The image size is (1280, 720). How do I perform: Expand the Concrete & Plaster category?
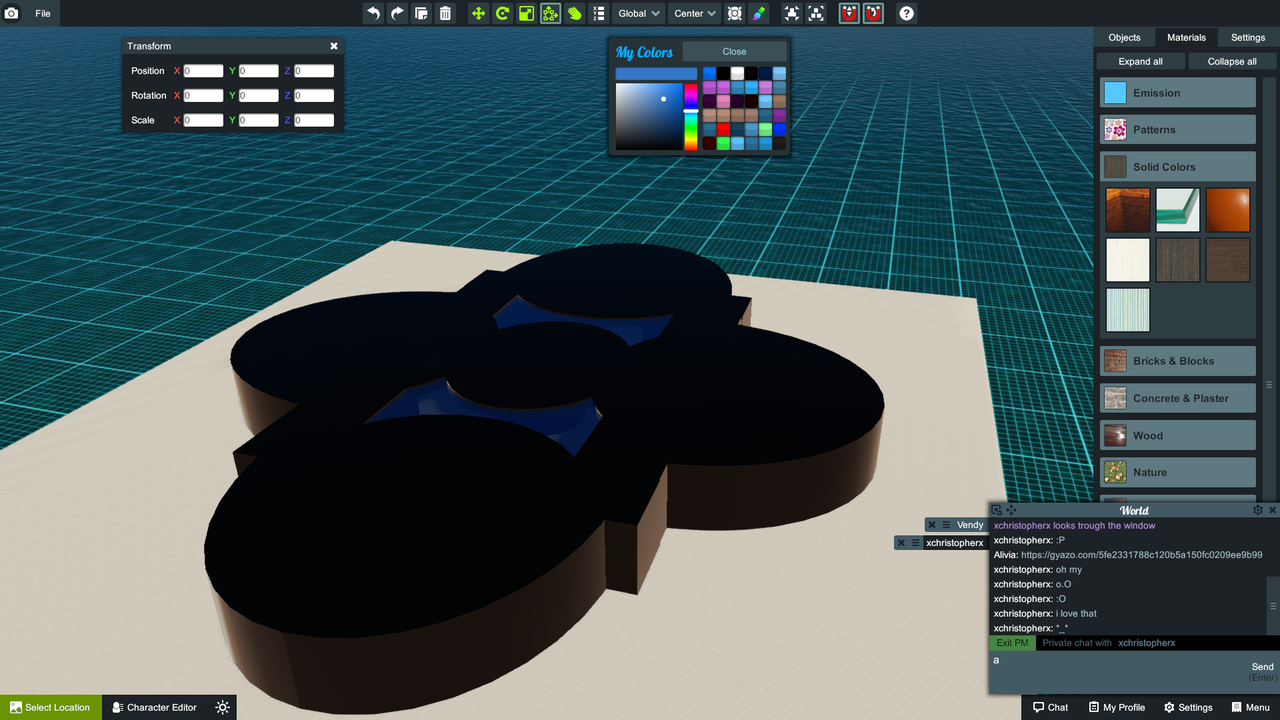(x=1178, y=398)
